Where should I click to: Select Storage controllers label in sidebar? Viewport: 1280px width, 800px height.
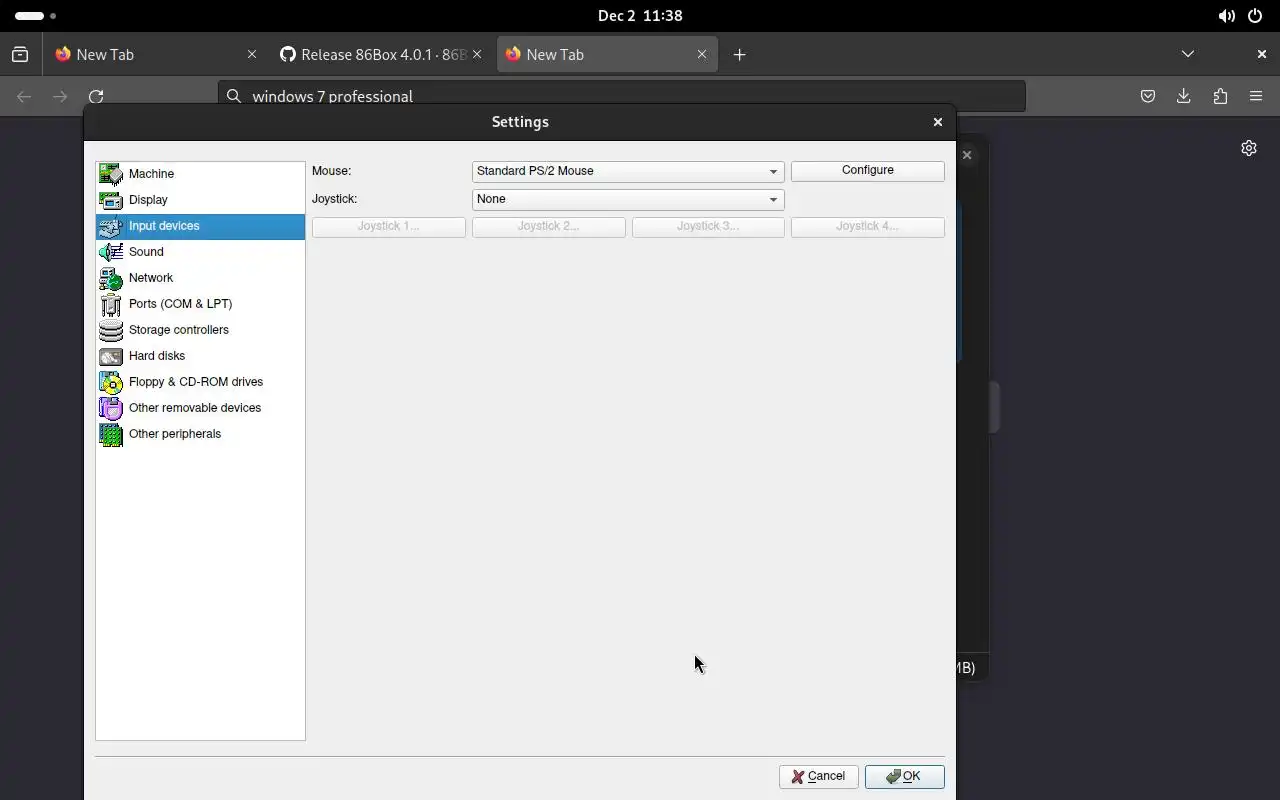pos(179,330)
